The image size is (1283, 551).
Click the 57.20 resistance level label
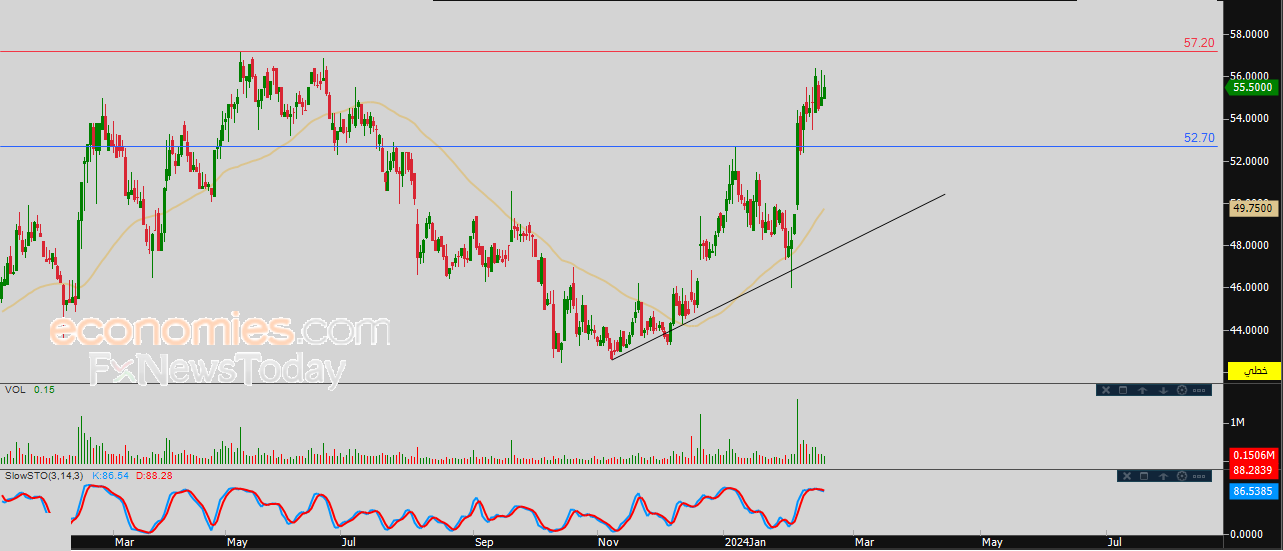1199,43
